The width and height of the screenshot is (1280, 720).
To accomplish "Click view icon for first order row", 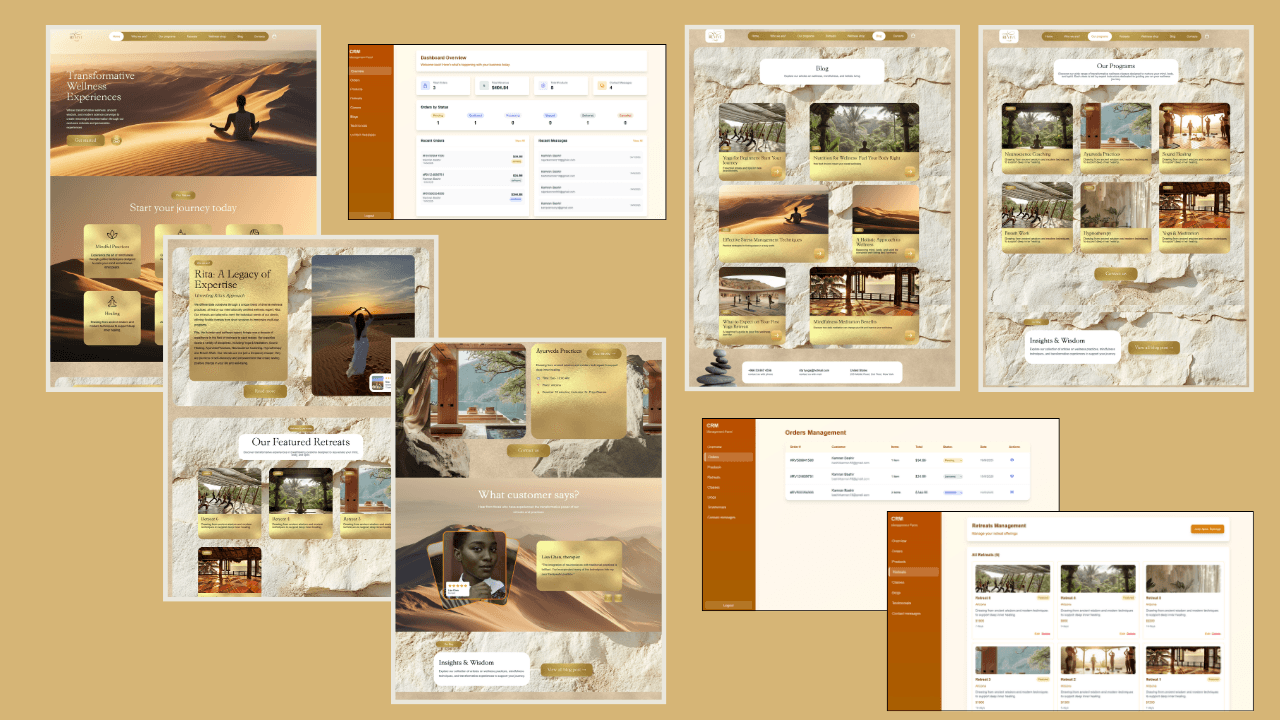I will click(1014, 460).
